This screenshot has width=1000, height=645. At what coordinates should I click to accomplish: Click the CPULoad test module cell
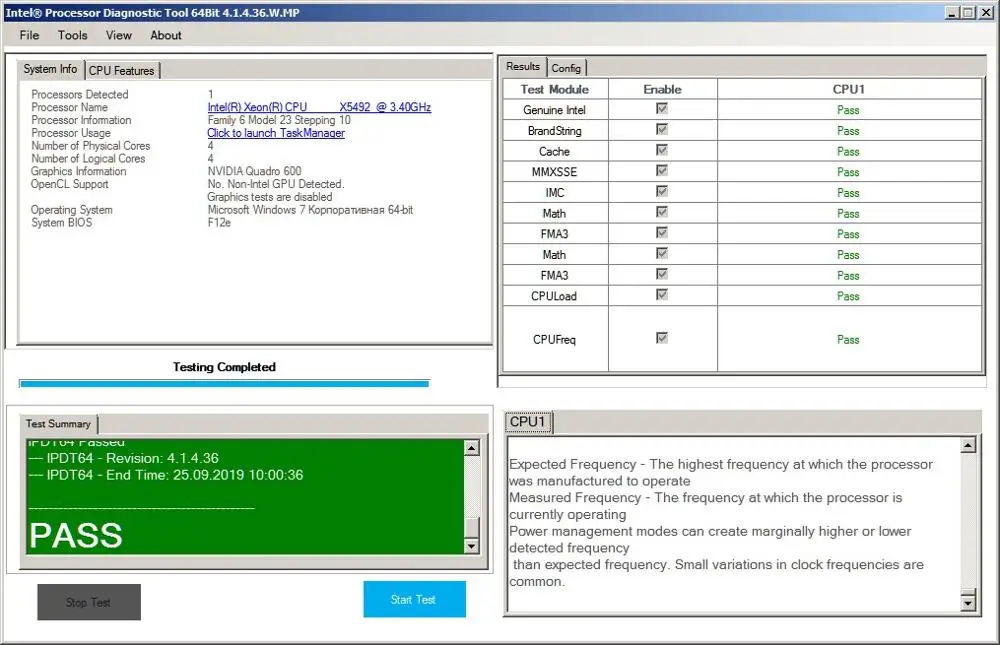(x=555, y=296)
